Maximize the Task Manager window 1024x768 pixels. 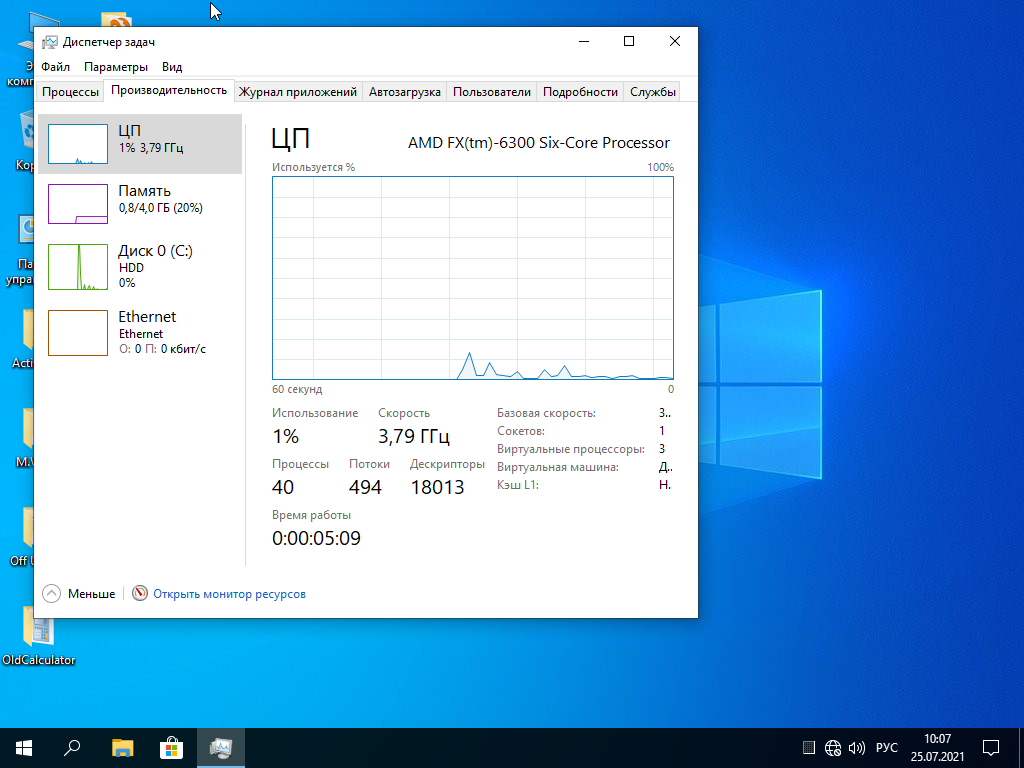629,41
